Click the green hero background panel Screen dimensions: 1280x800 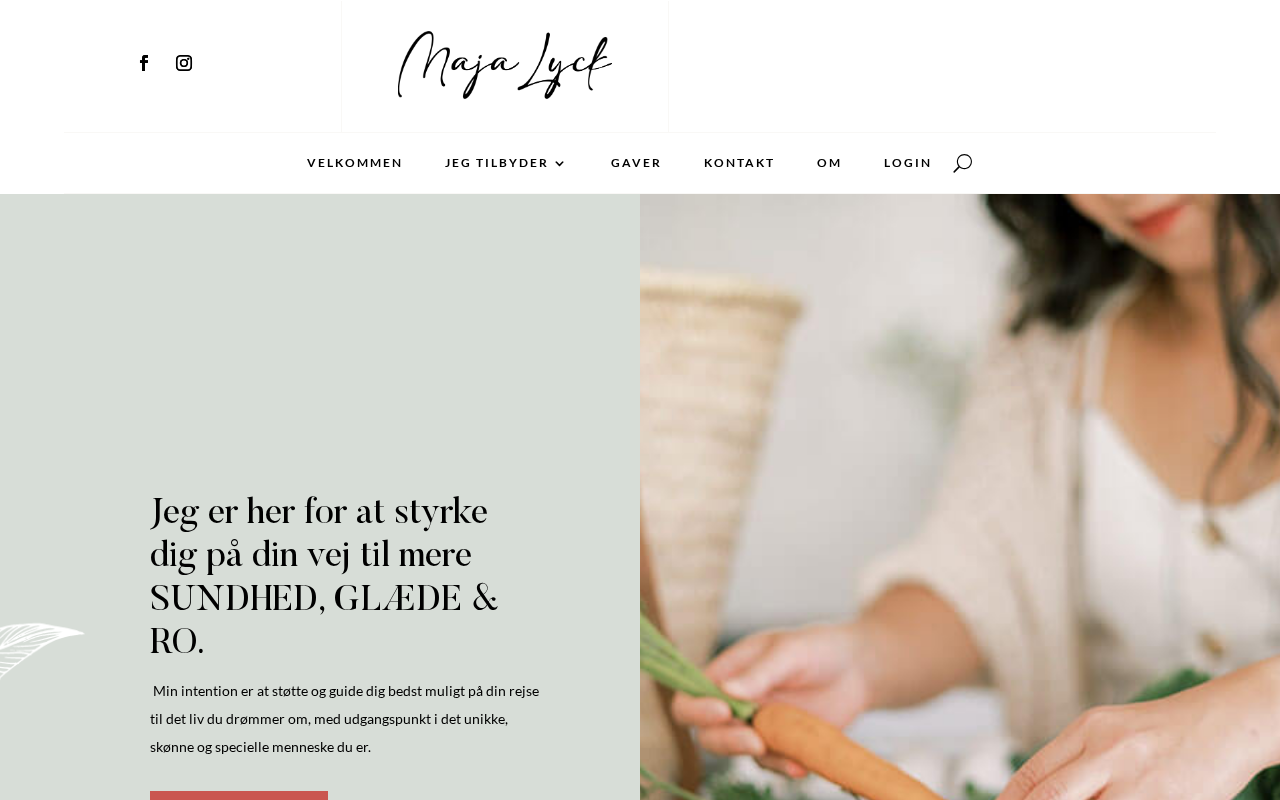[x=320, y=340]
